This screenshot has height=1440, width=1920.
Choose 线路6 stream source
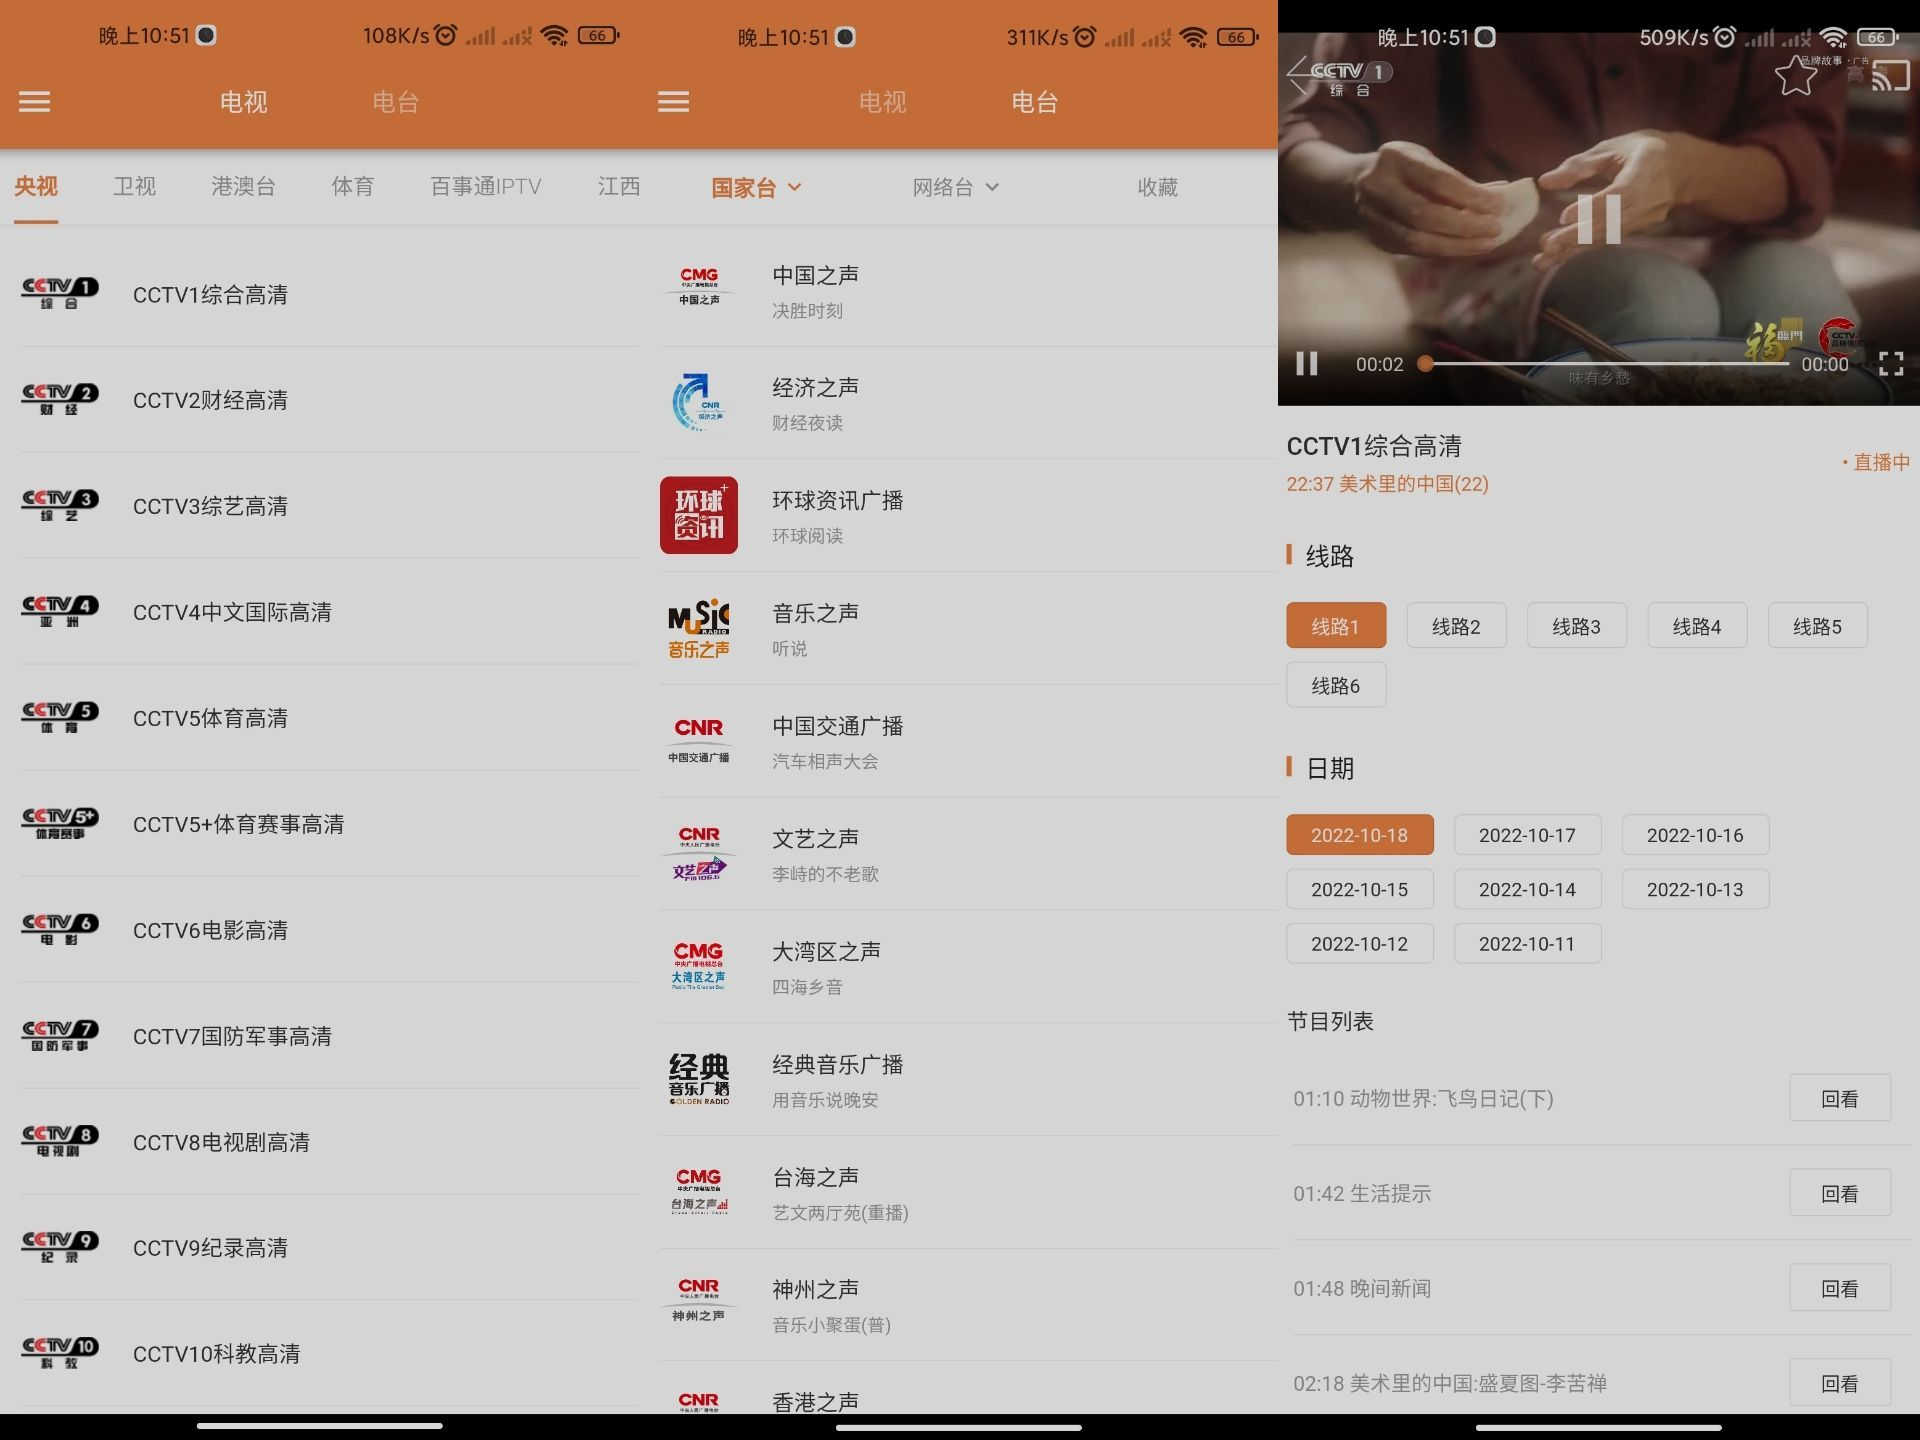[1335, 685]
